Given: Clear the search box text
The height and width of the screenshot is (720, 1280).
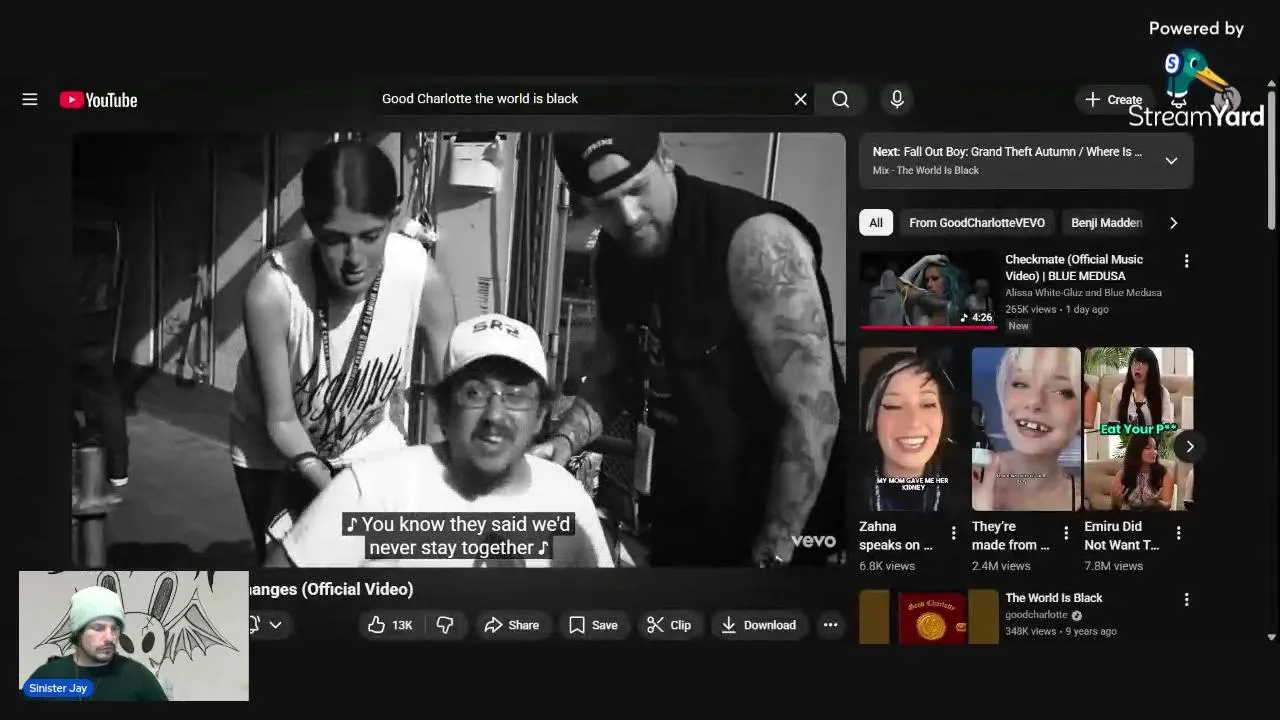Looking at the screenshot, I should click(x=800, y=99).
